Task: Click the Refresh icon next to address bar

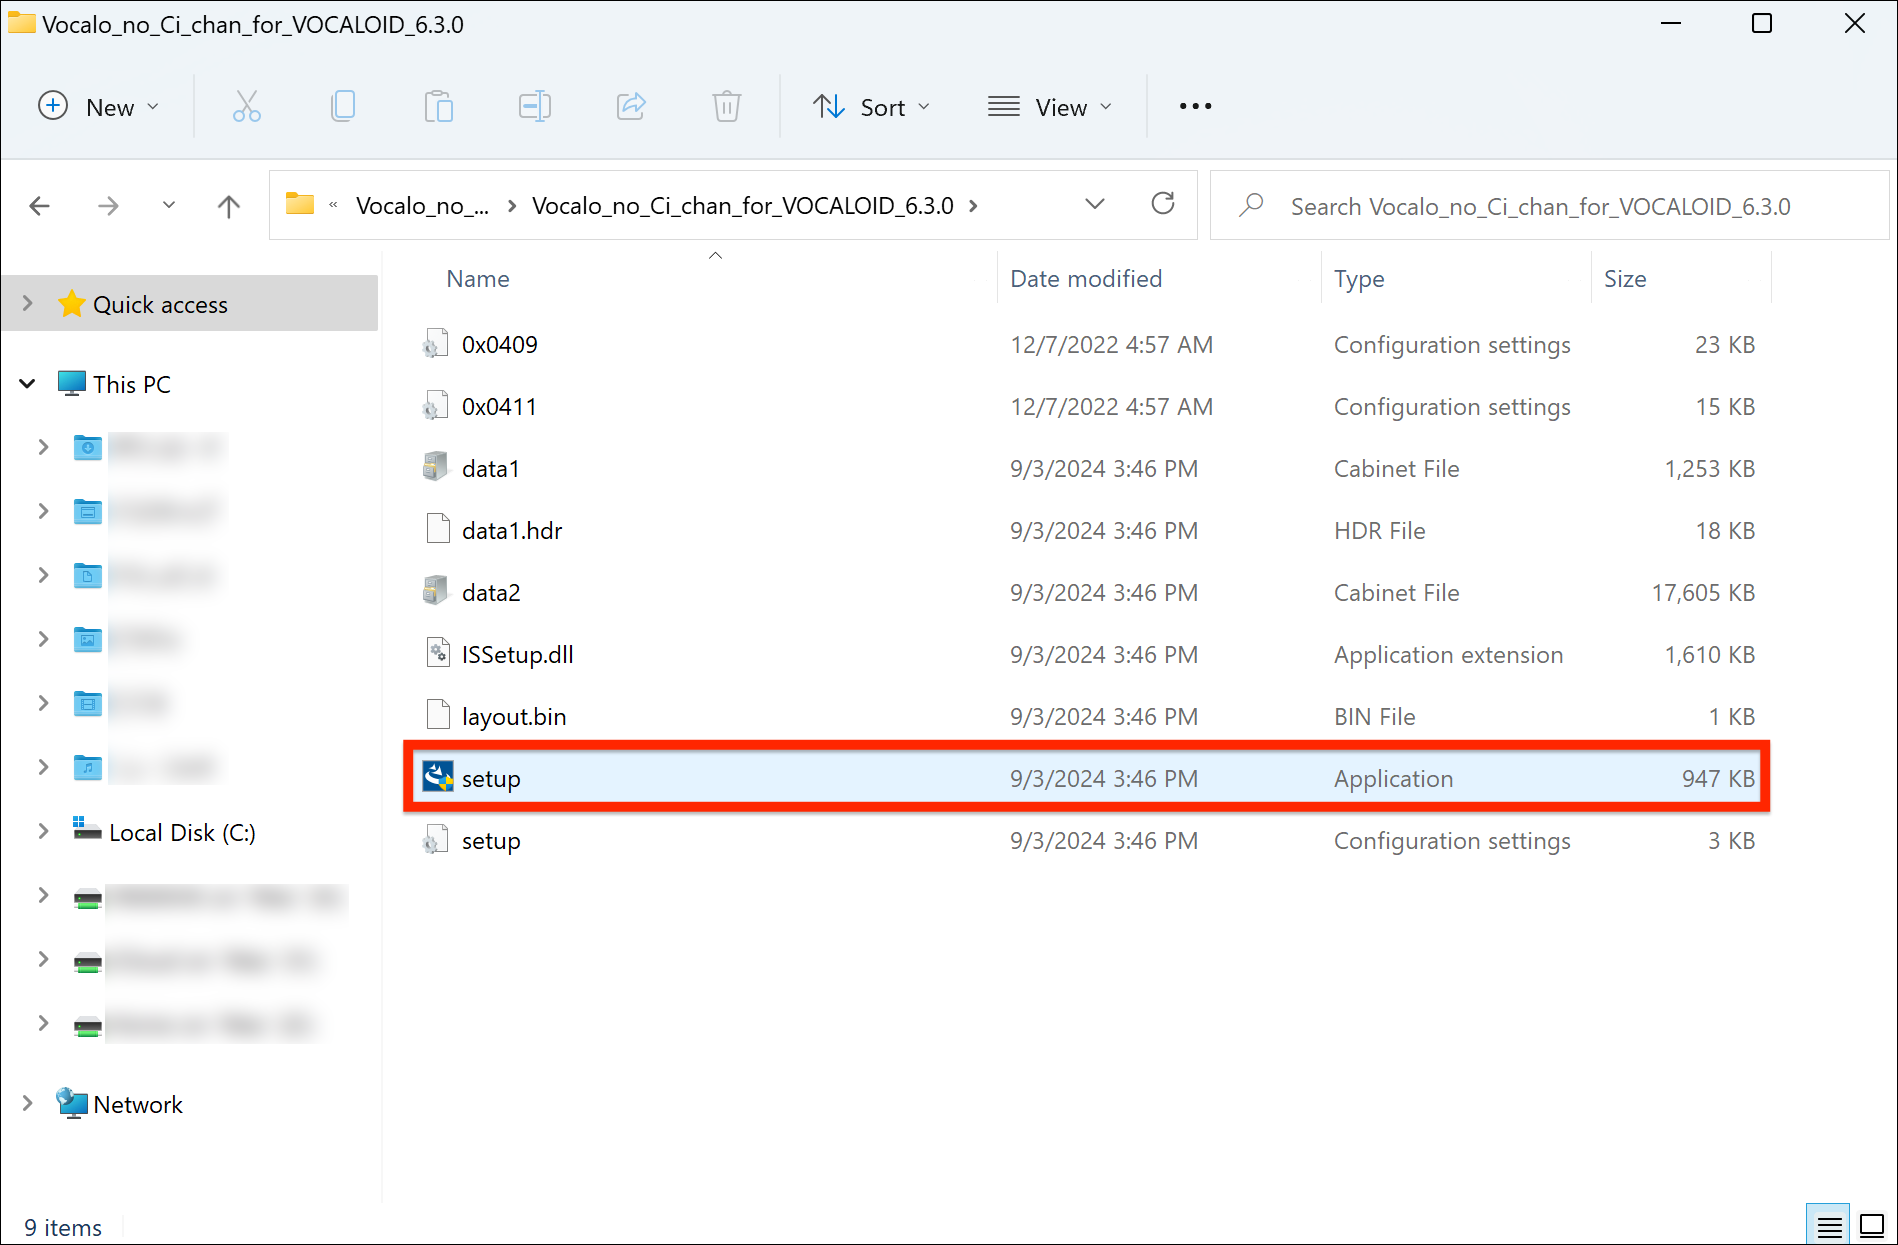Action: pyautogui.click(x=1163, y=204)
